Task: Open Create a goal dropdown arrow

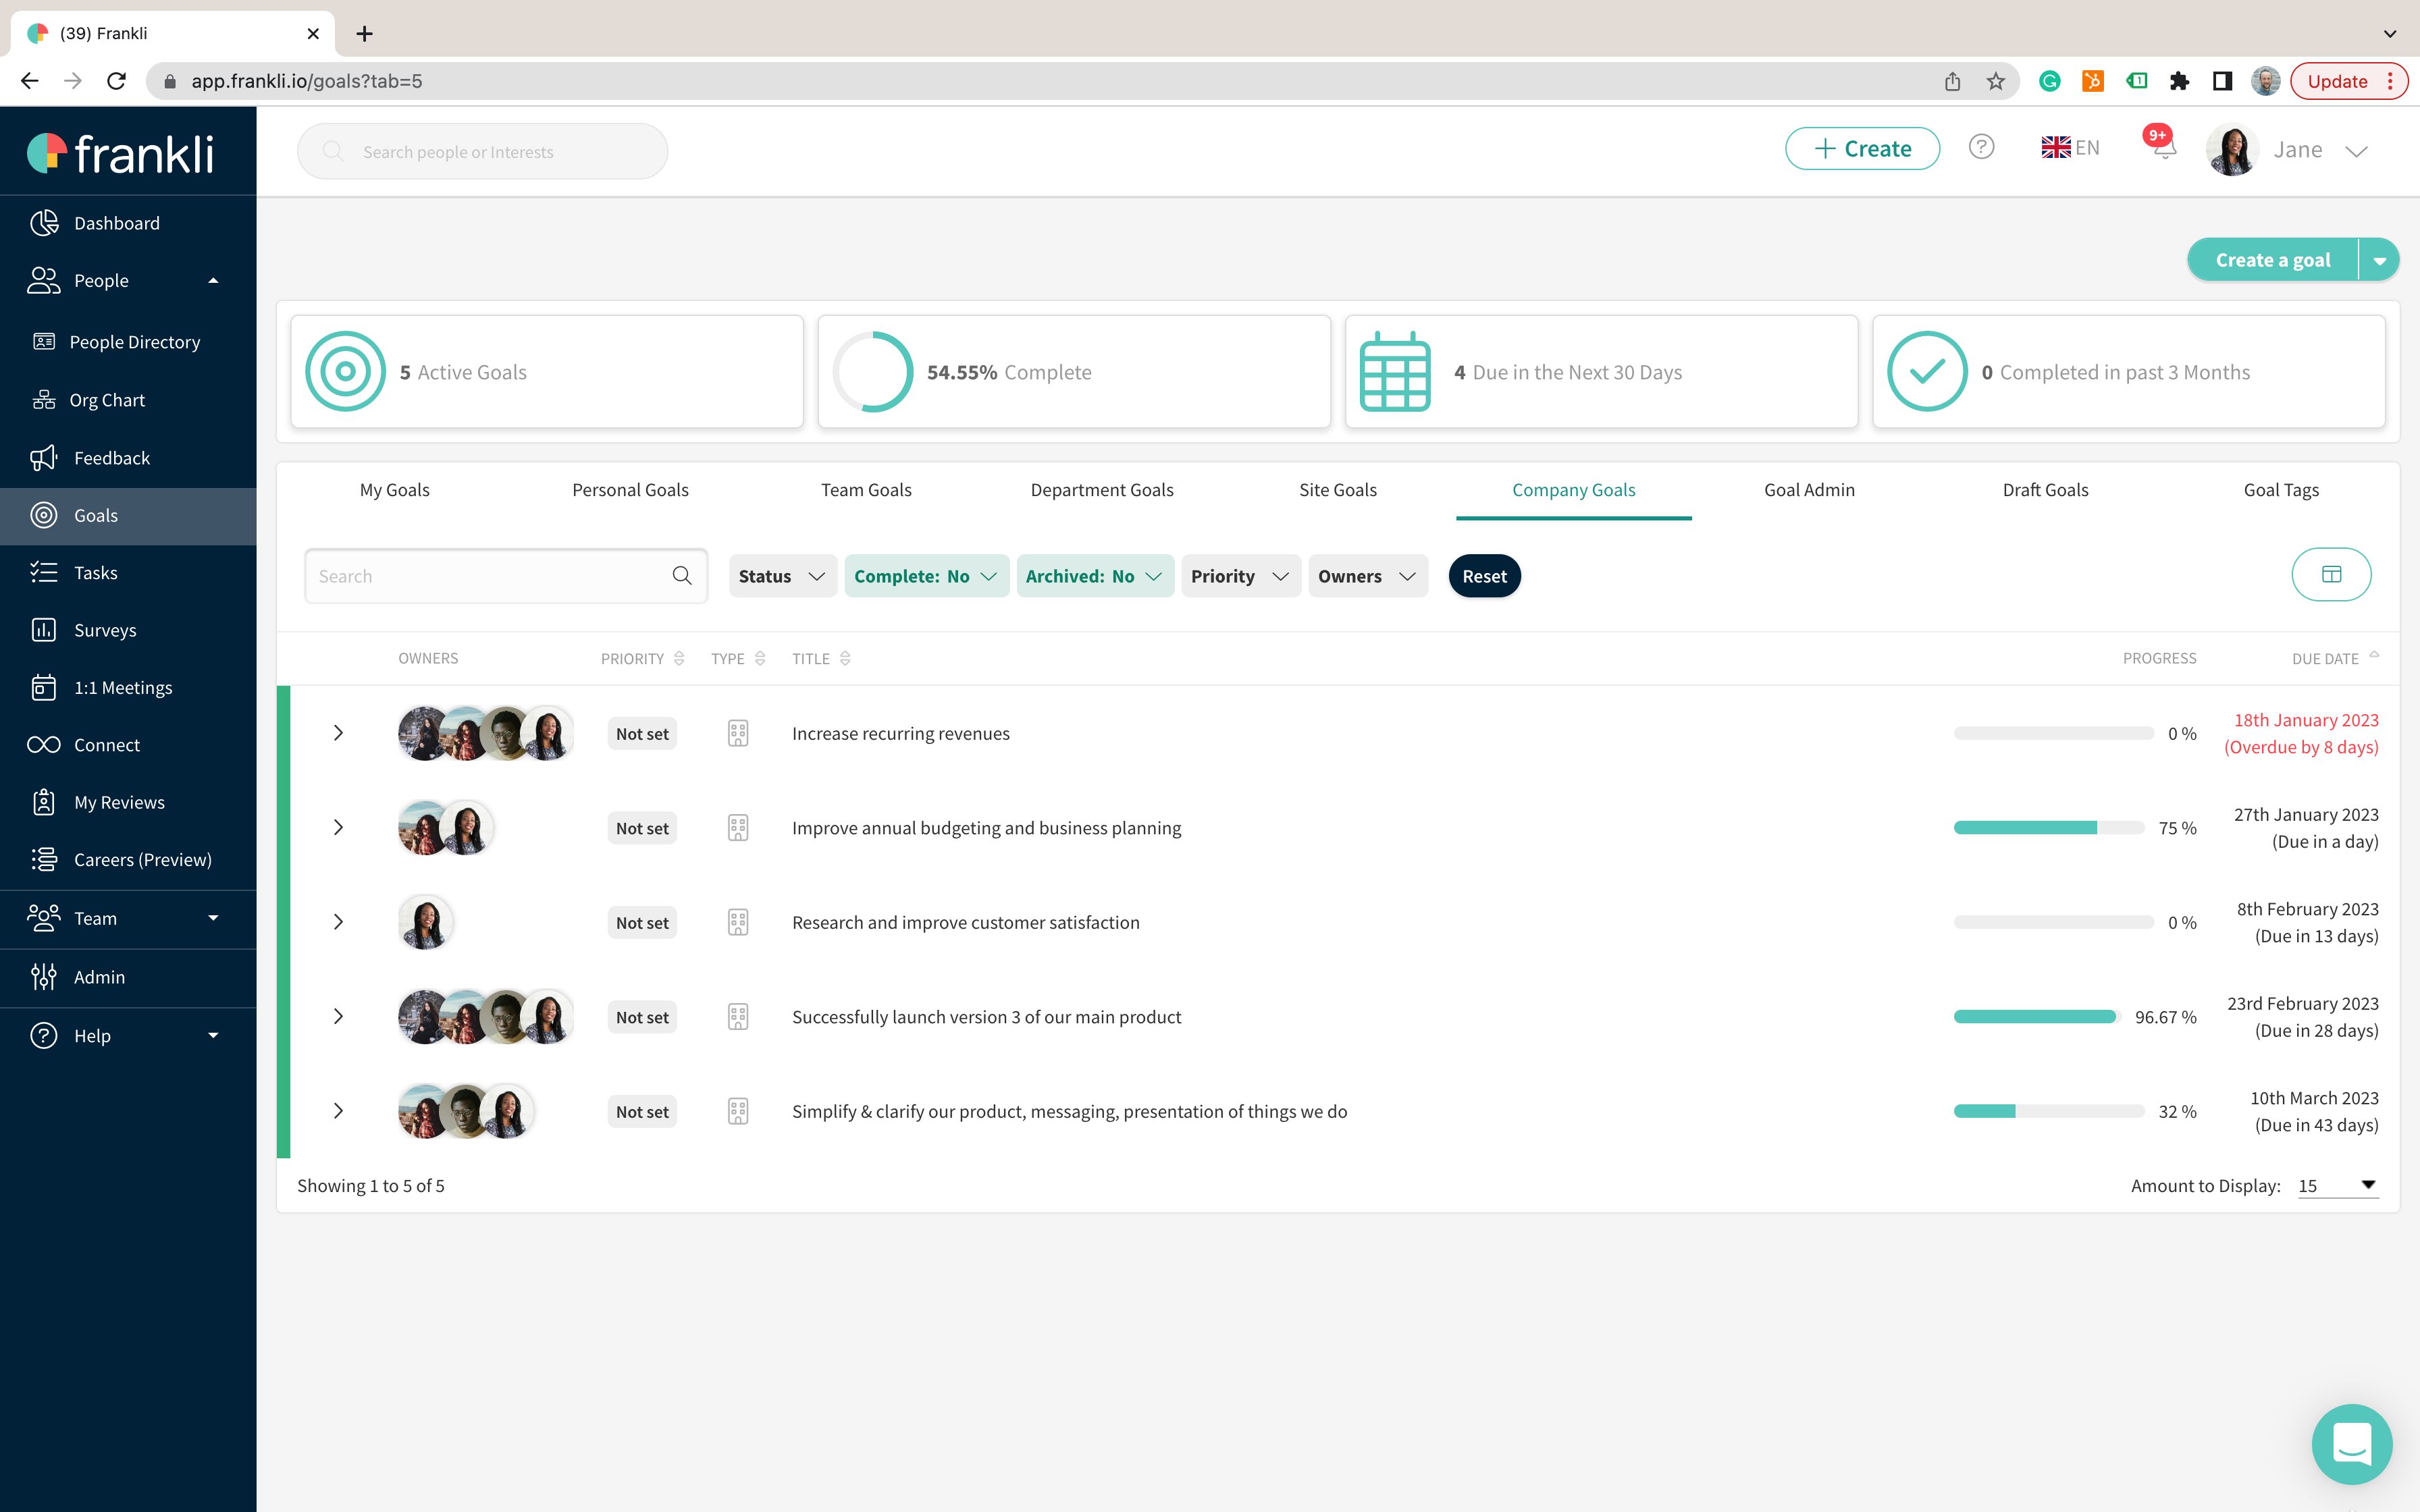Action: (2379, 260)
